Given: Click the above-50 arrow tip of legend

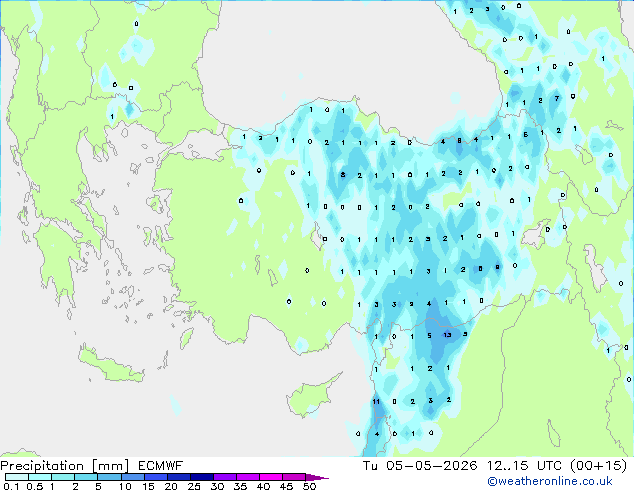Looking at the screenshot, I should (x=317, y=477).
